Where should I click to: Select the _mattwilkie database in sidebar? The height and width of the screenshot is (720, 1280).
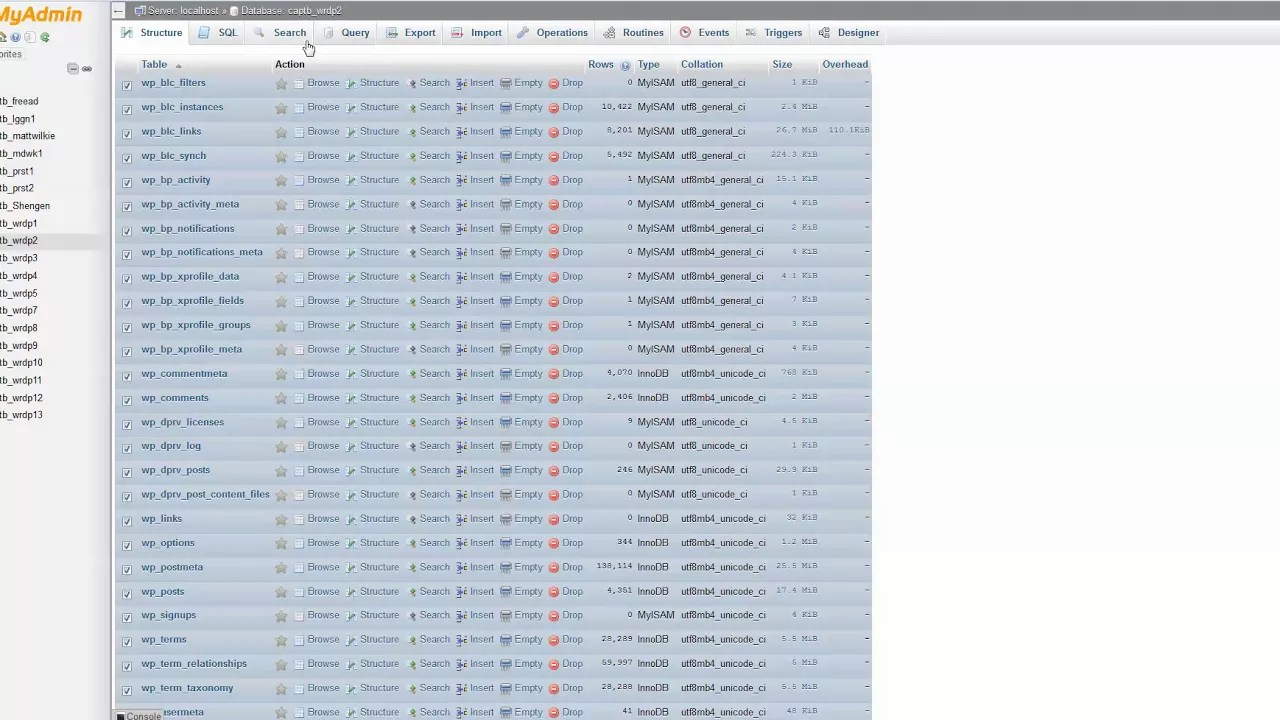28,136
